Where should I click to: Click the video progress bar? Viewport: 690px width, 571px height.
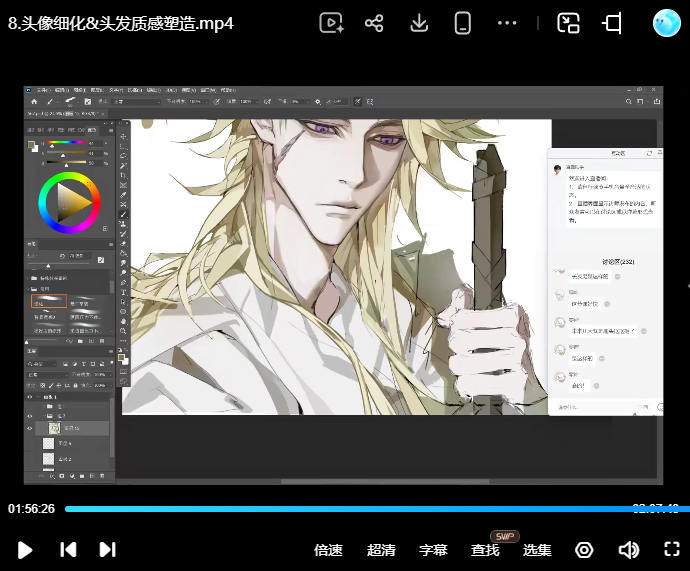(x=378, y=509)
